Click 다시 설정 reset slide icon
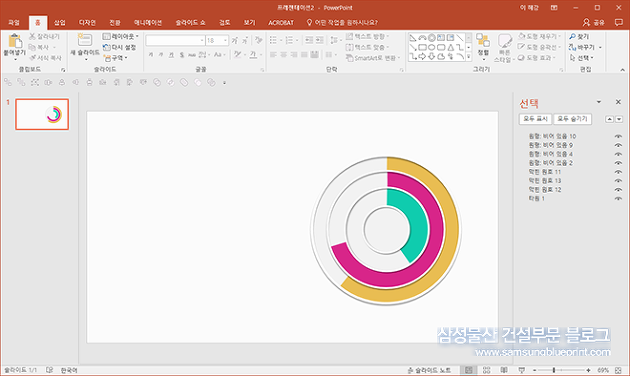Screen dimensions: 630x376 (x=106, y=47)
